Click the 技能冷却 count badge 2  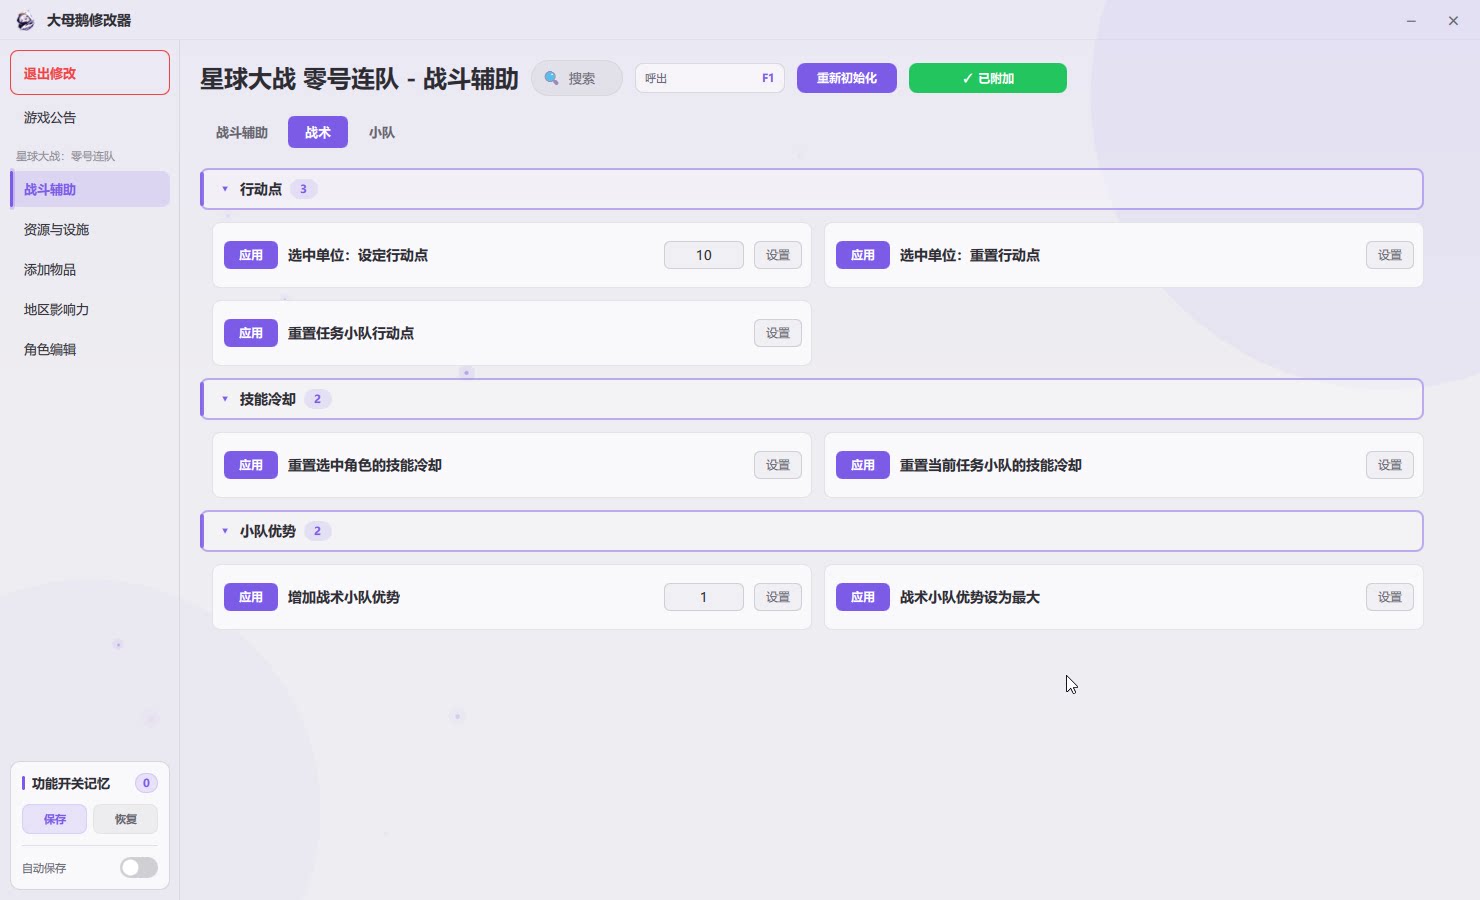pyautogui.click(x=318, y=399)
